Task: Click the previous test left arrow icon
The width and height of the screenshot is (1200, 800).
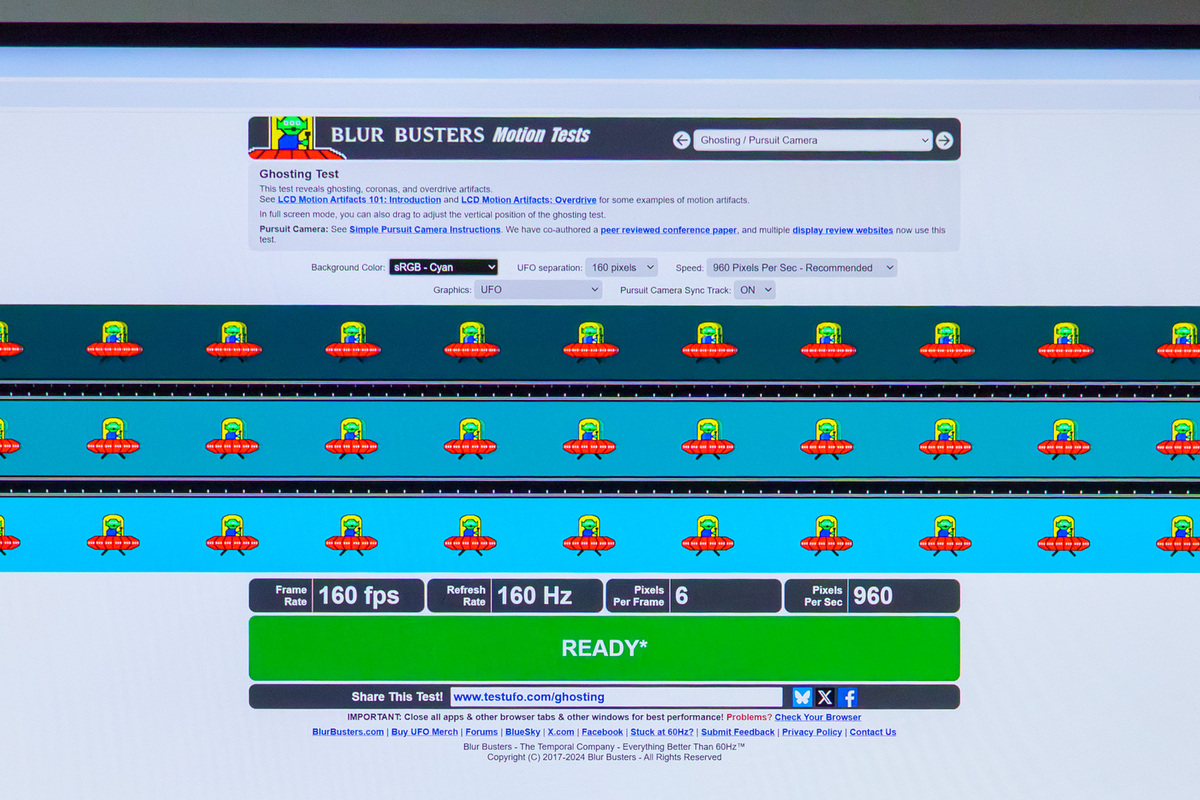Action: (681, 140)
